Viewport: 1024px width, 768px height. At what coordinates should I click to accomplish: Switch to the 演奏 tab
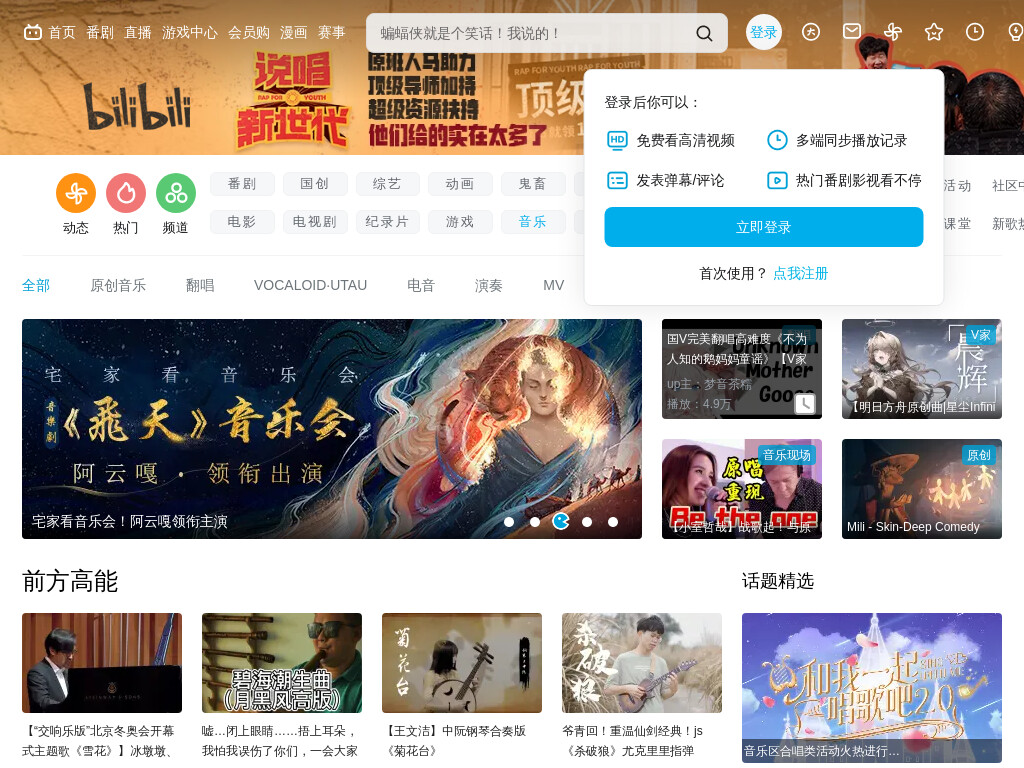coord(488,285)
